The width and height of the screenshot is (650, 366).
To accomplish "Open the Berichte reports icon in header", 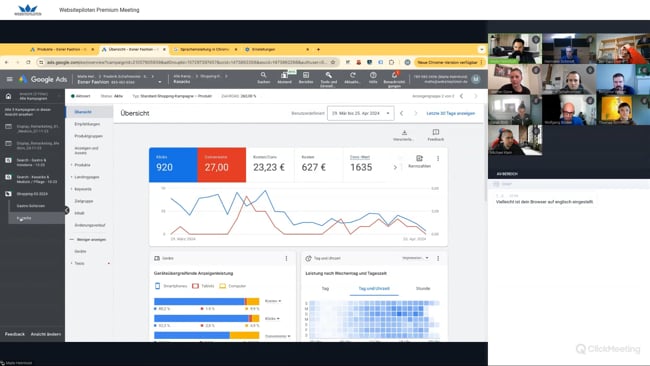I will pyautogui.click(x=306, y=78).
